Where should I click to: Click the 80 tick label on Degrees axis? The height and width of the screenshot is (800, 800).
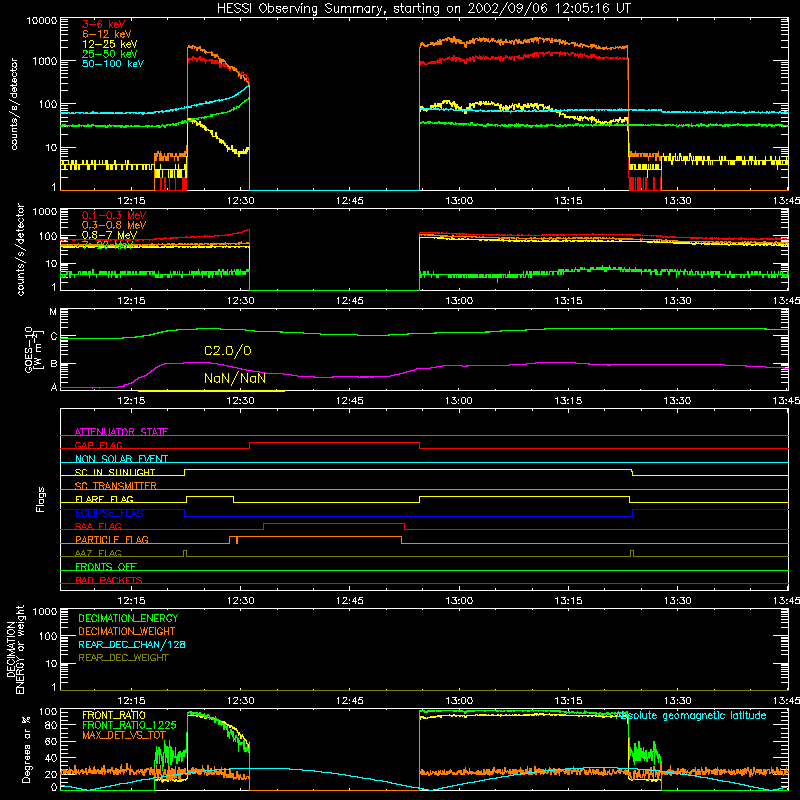pyautogui.click(x=51, y=725)
